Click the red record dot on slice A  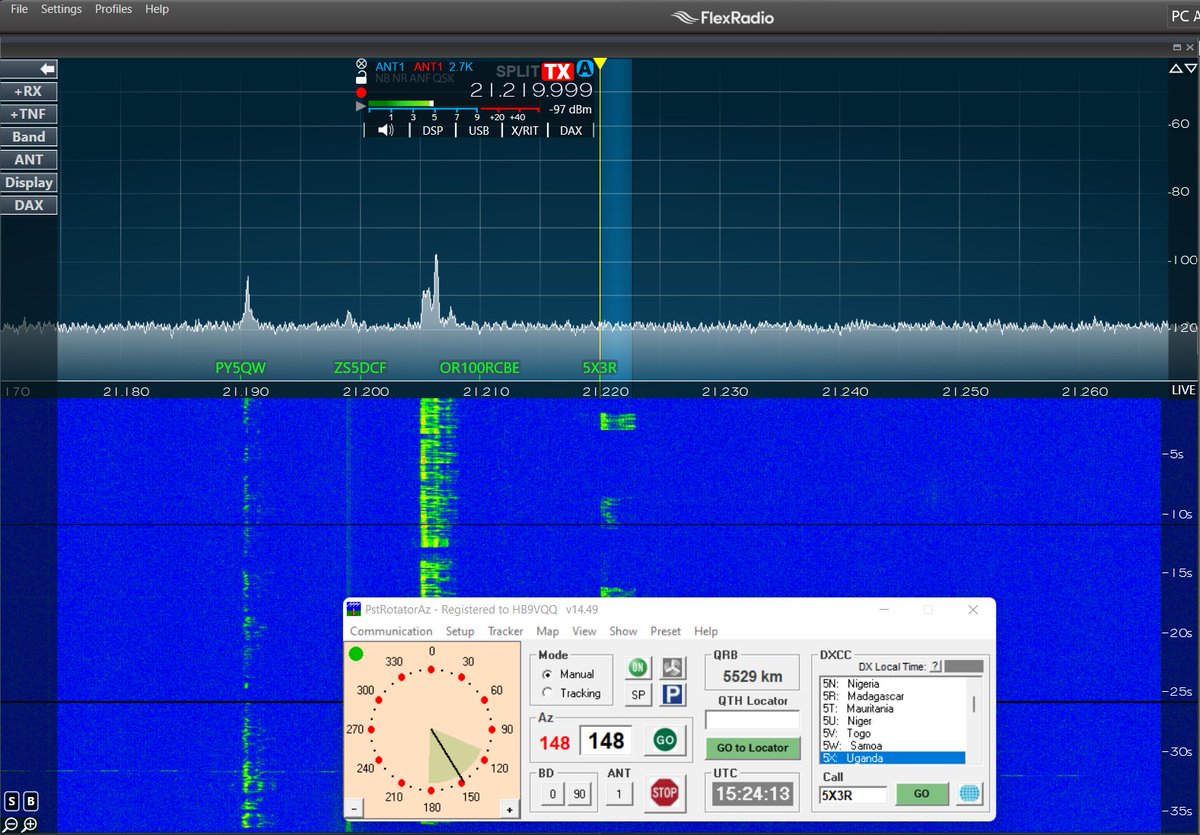click(x=361, y=91)
